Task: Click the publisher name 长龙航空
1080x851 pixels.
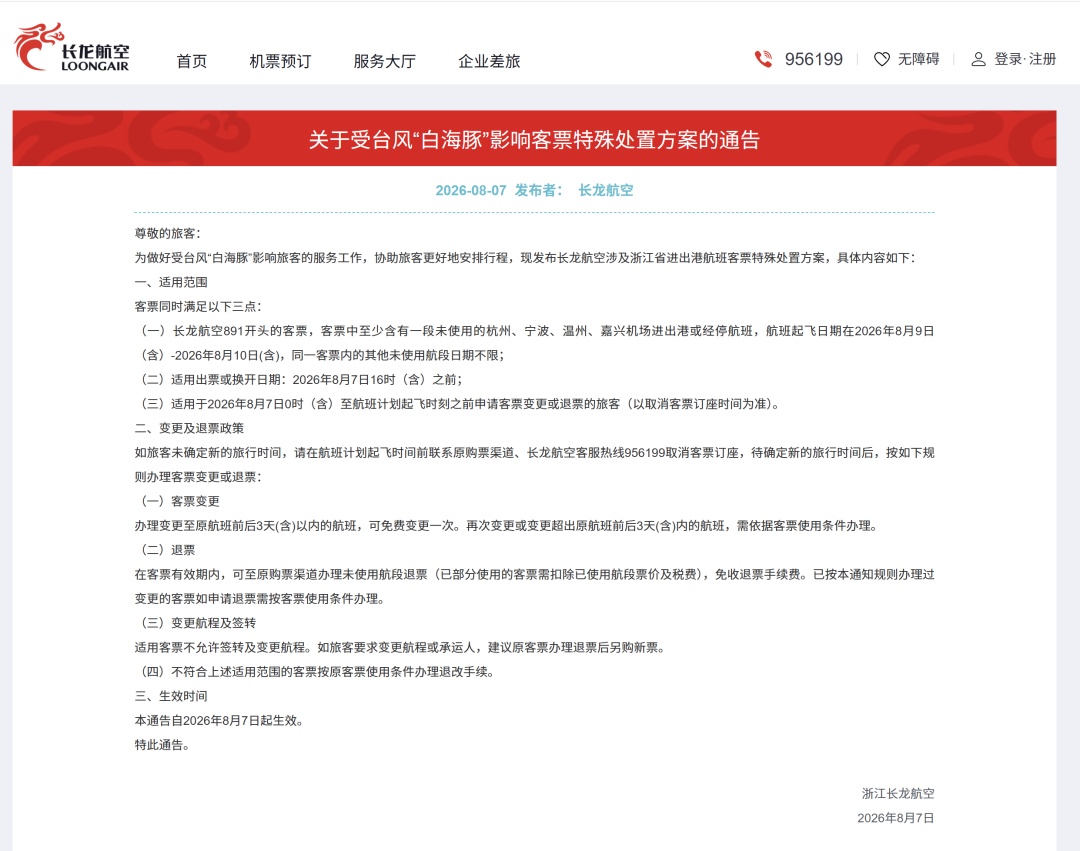Action: (x=605, y=190)
